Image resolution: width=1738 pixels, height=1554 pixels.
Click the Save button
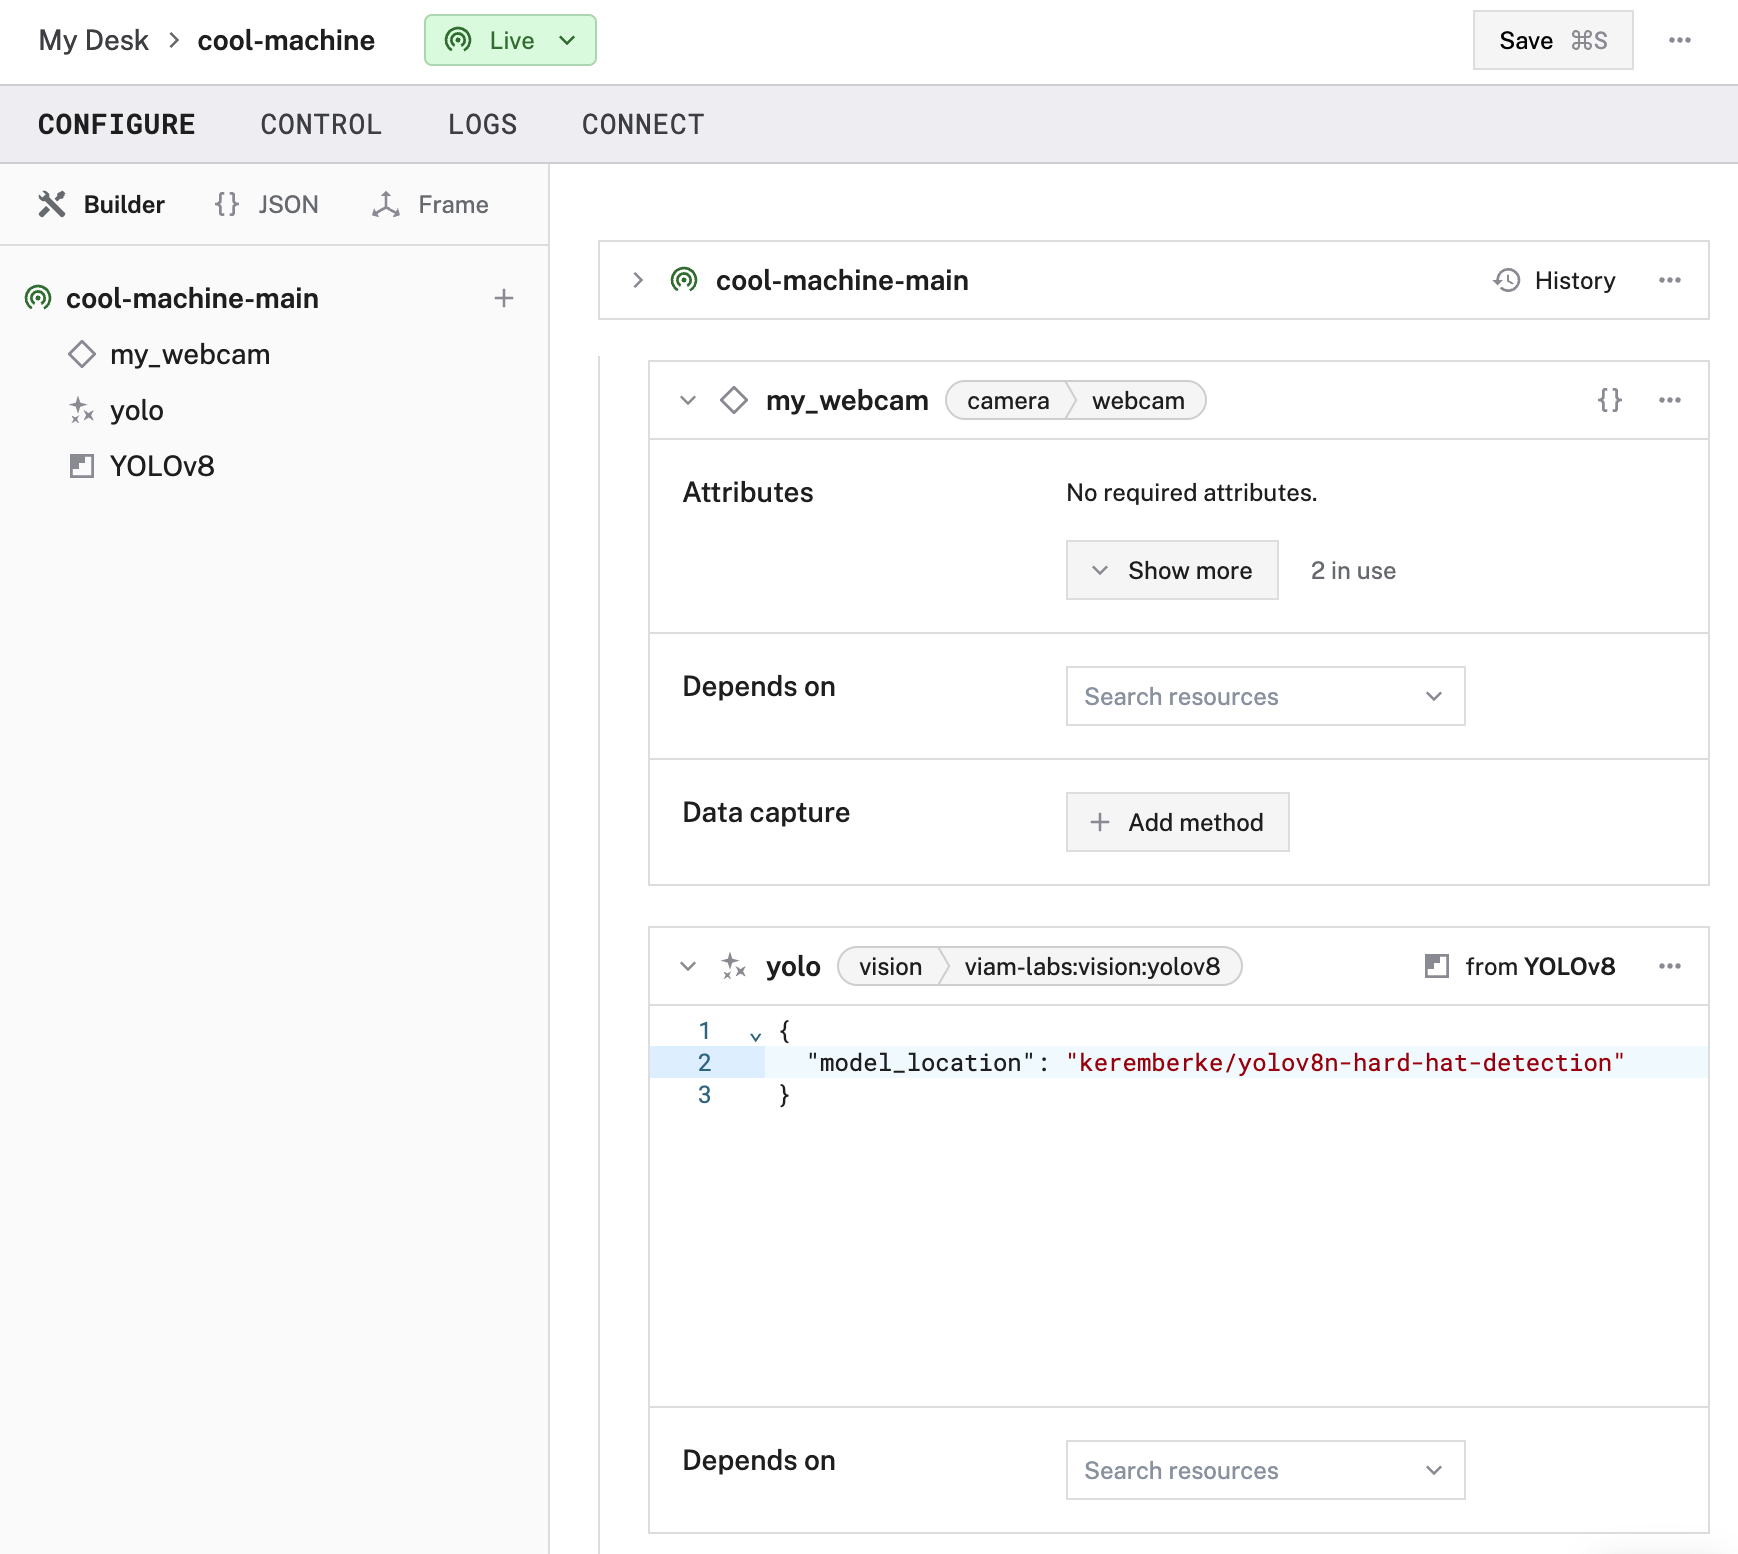click(1552, 40)
